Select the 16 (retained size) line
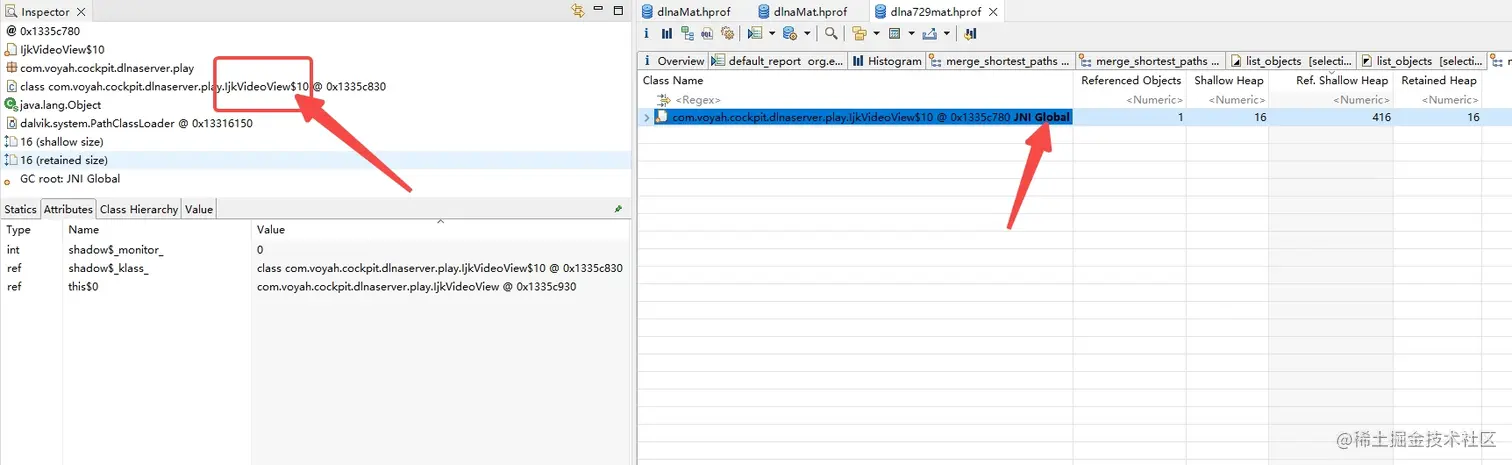This screenshot has width=1512, height=465. [315, 160]
